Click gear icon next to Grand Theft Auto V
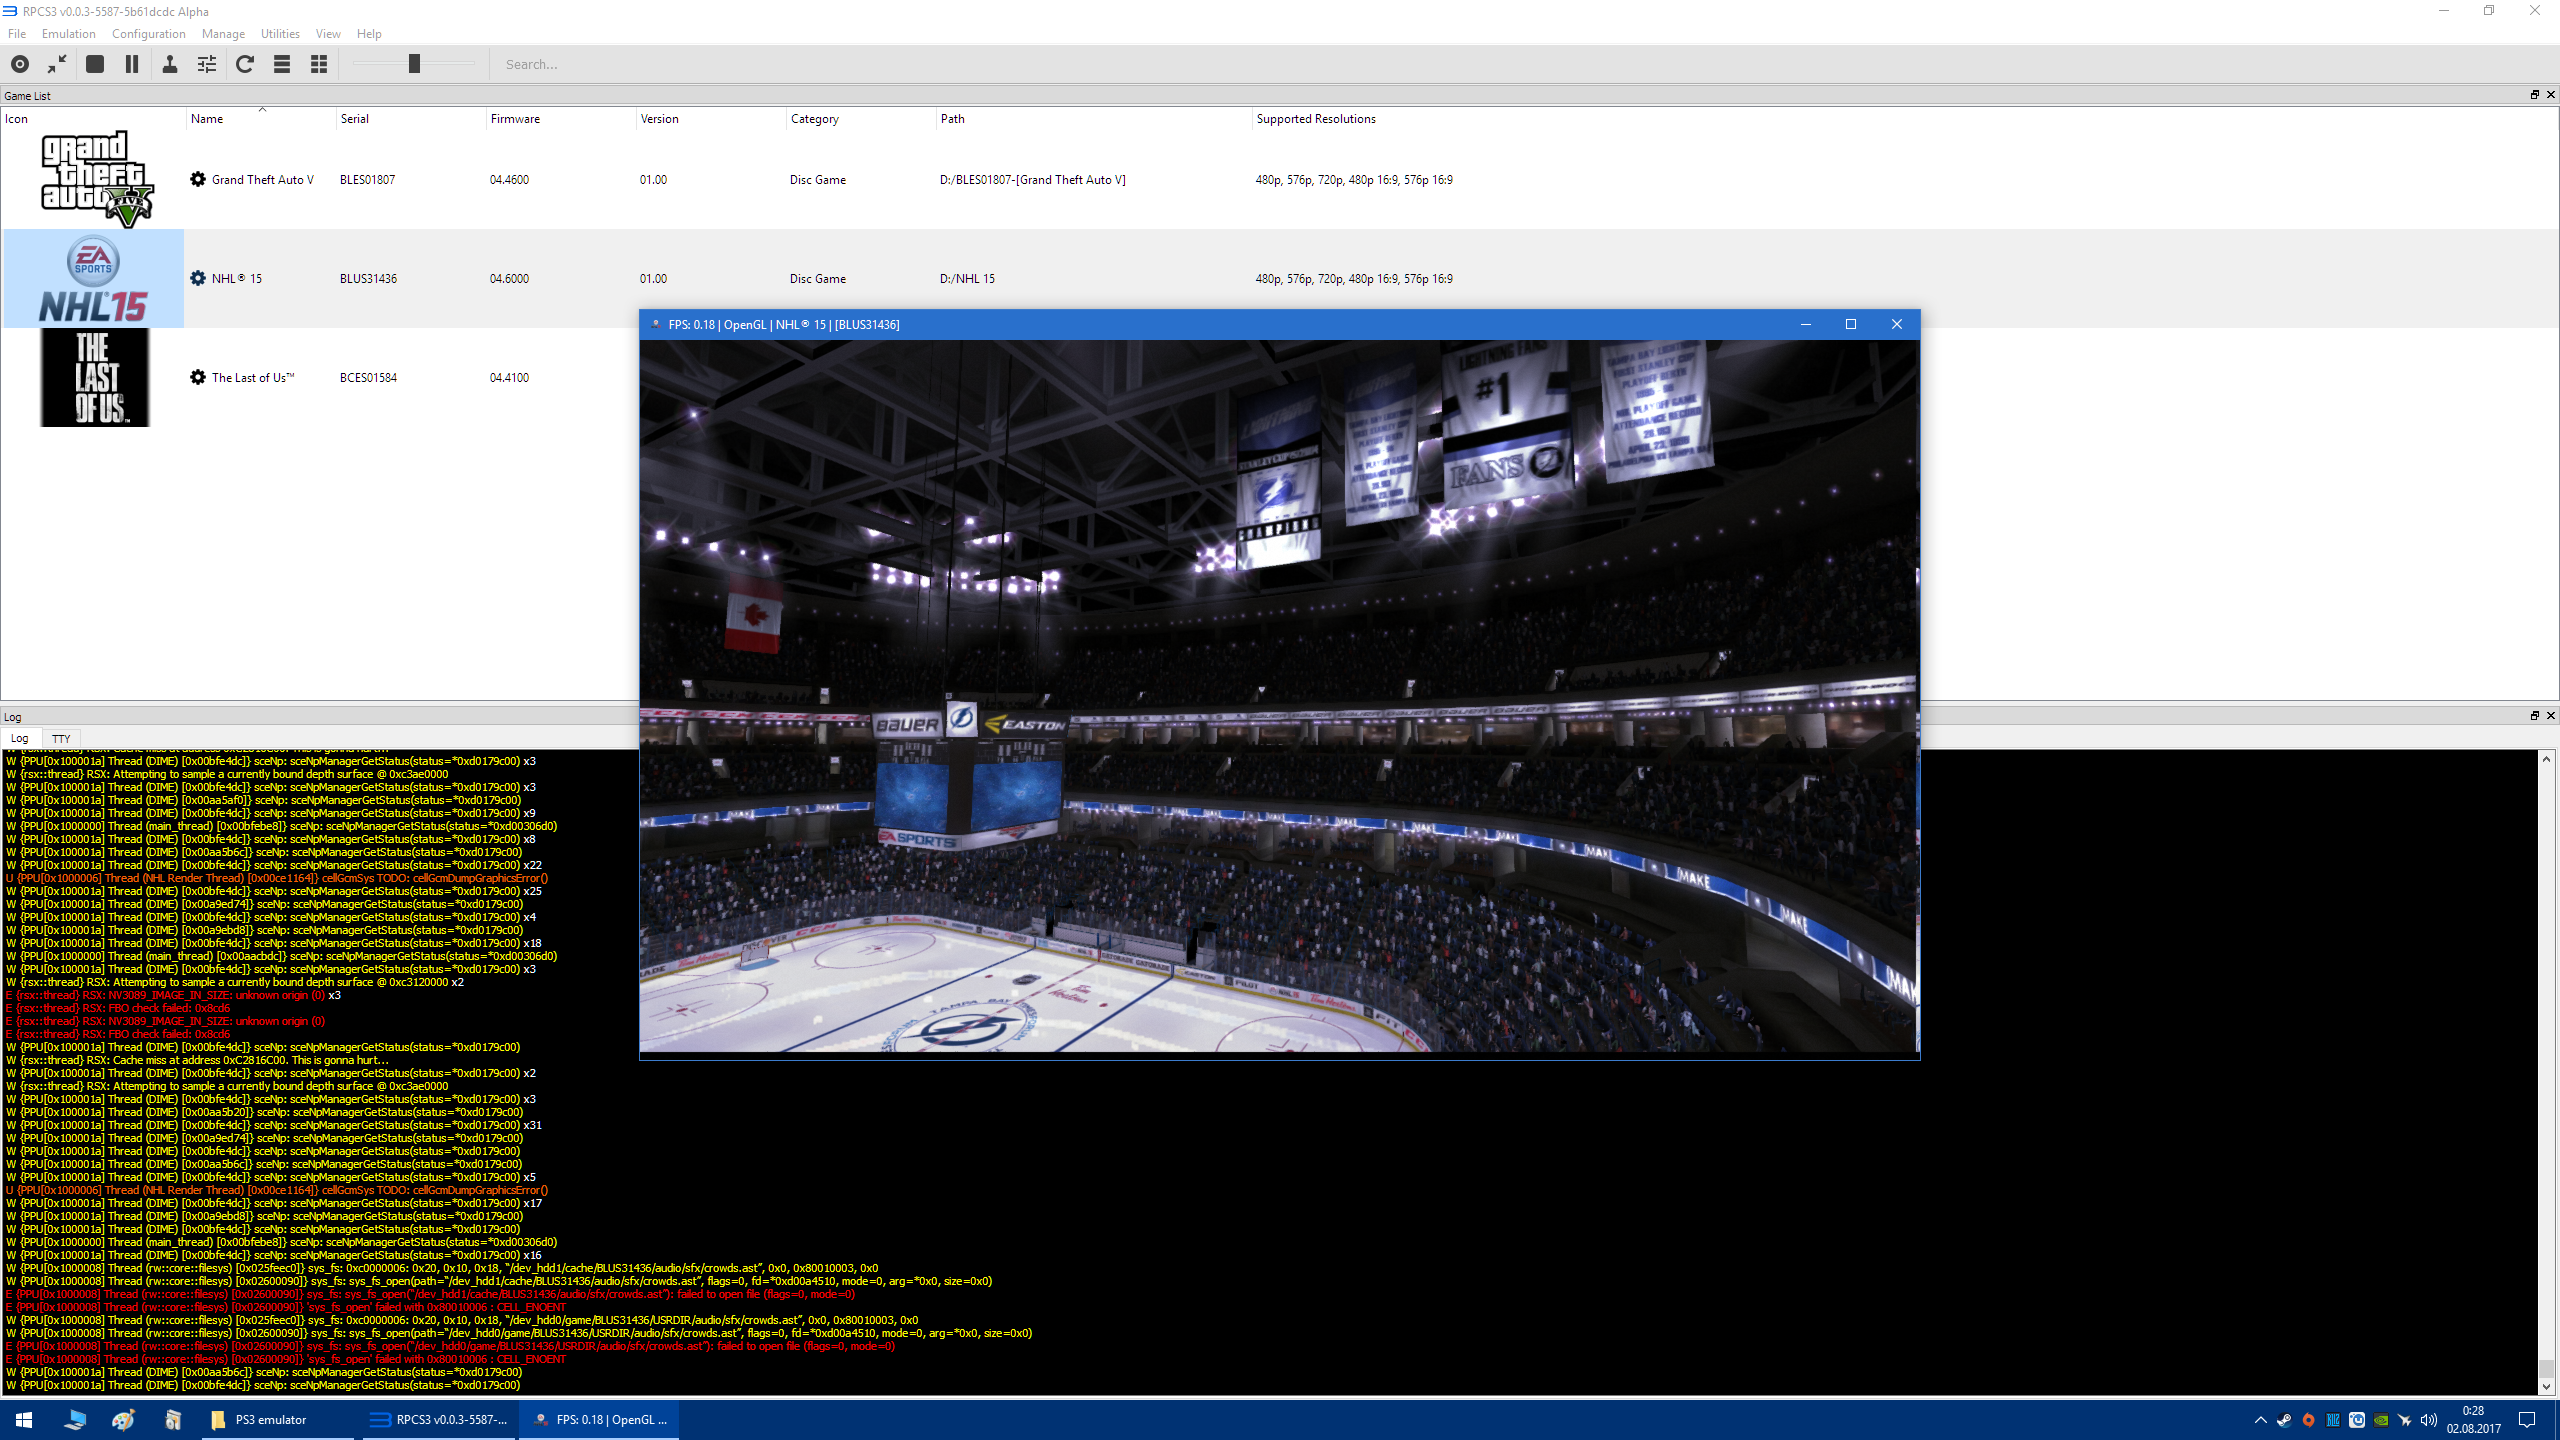 (x=198, y=179)
